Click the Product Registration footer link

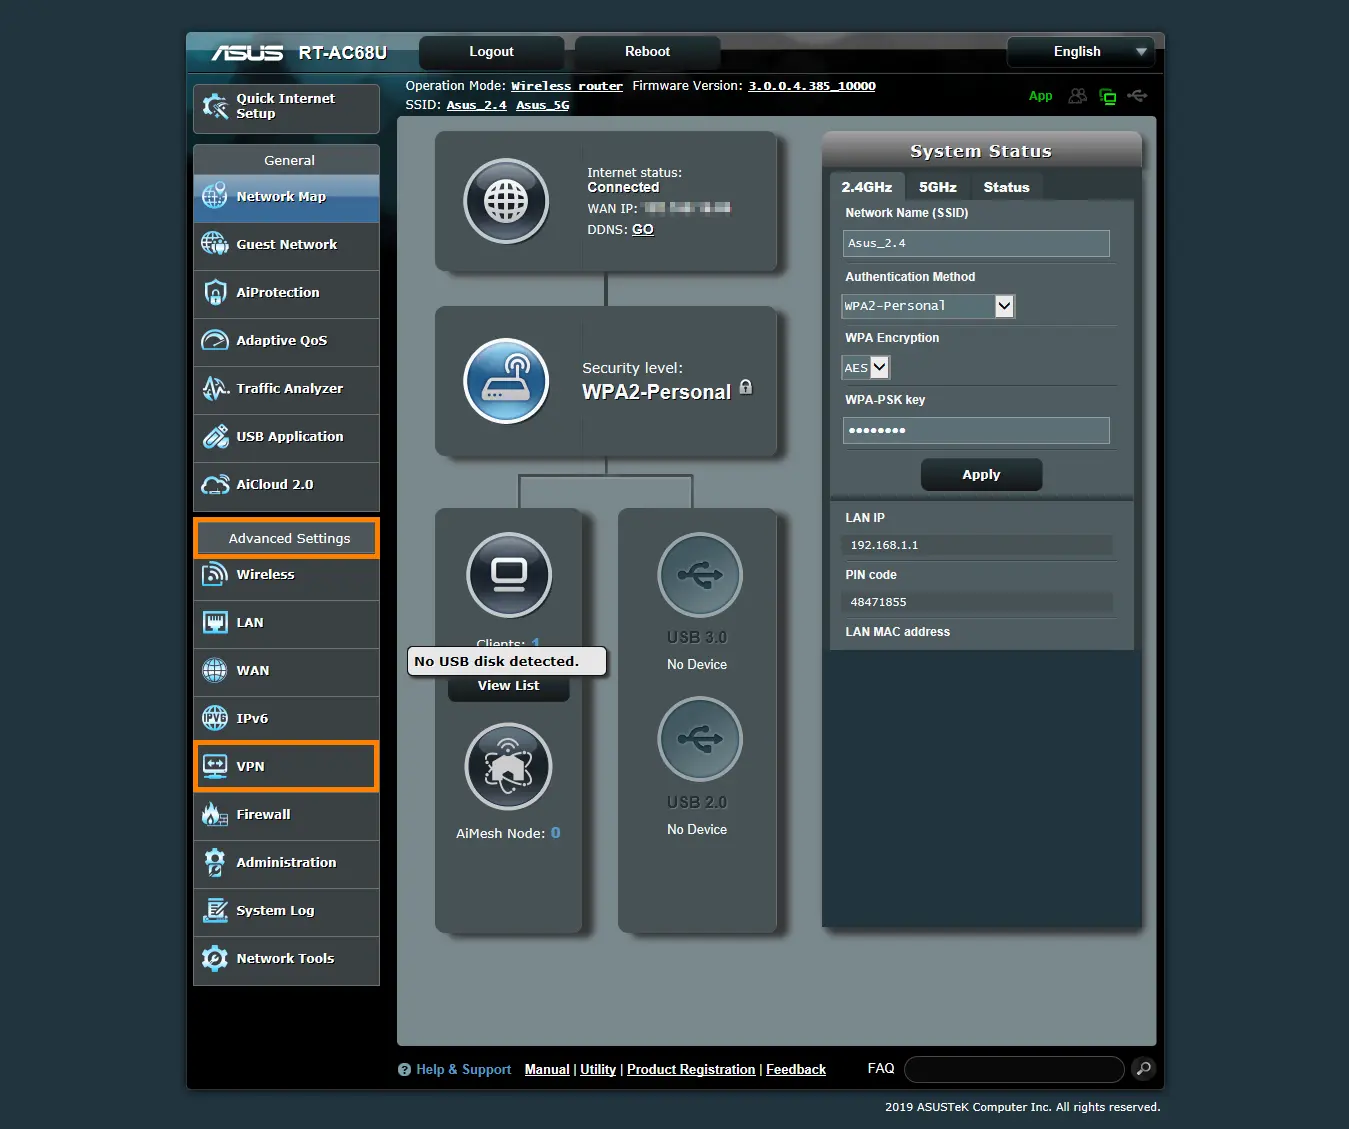[691, 1069]
